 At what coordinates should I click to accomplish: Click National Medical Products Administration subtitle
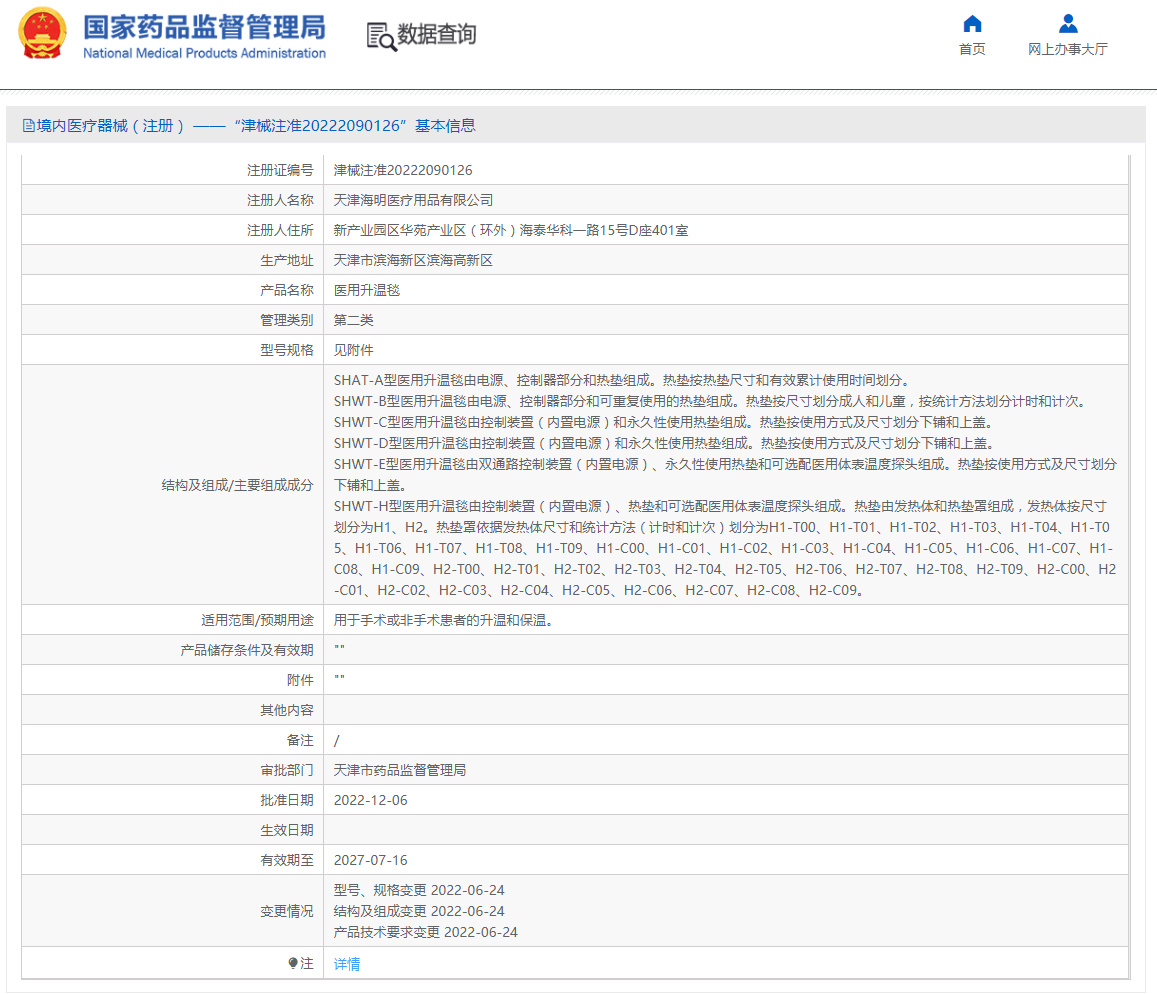click(x=204, y=53)
